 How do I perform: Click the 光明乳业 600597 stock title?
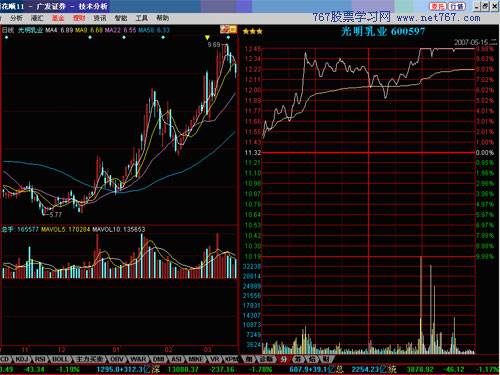pyautogui.click(x=383, y=32)
